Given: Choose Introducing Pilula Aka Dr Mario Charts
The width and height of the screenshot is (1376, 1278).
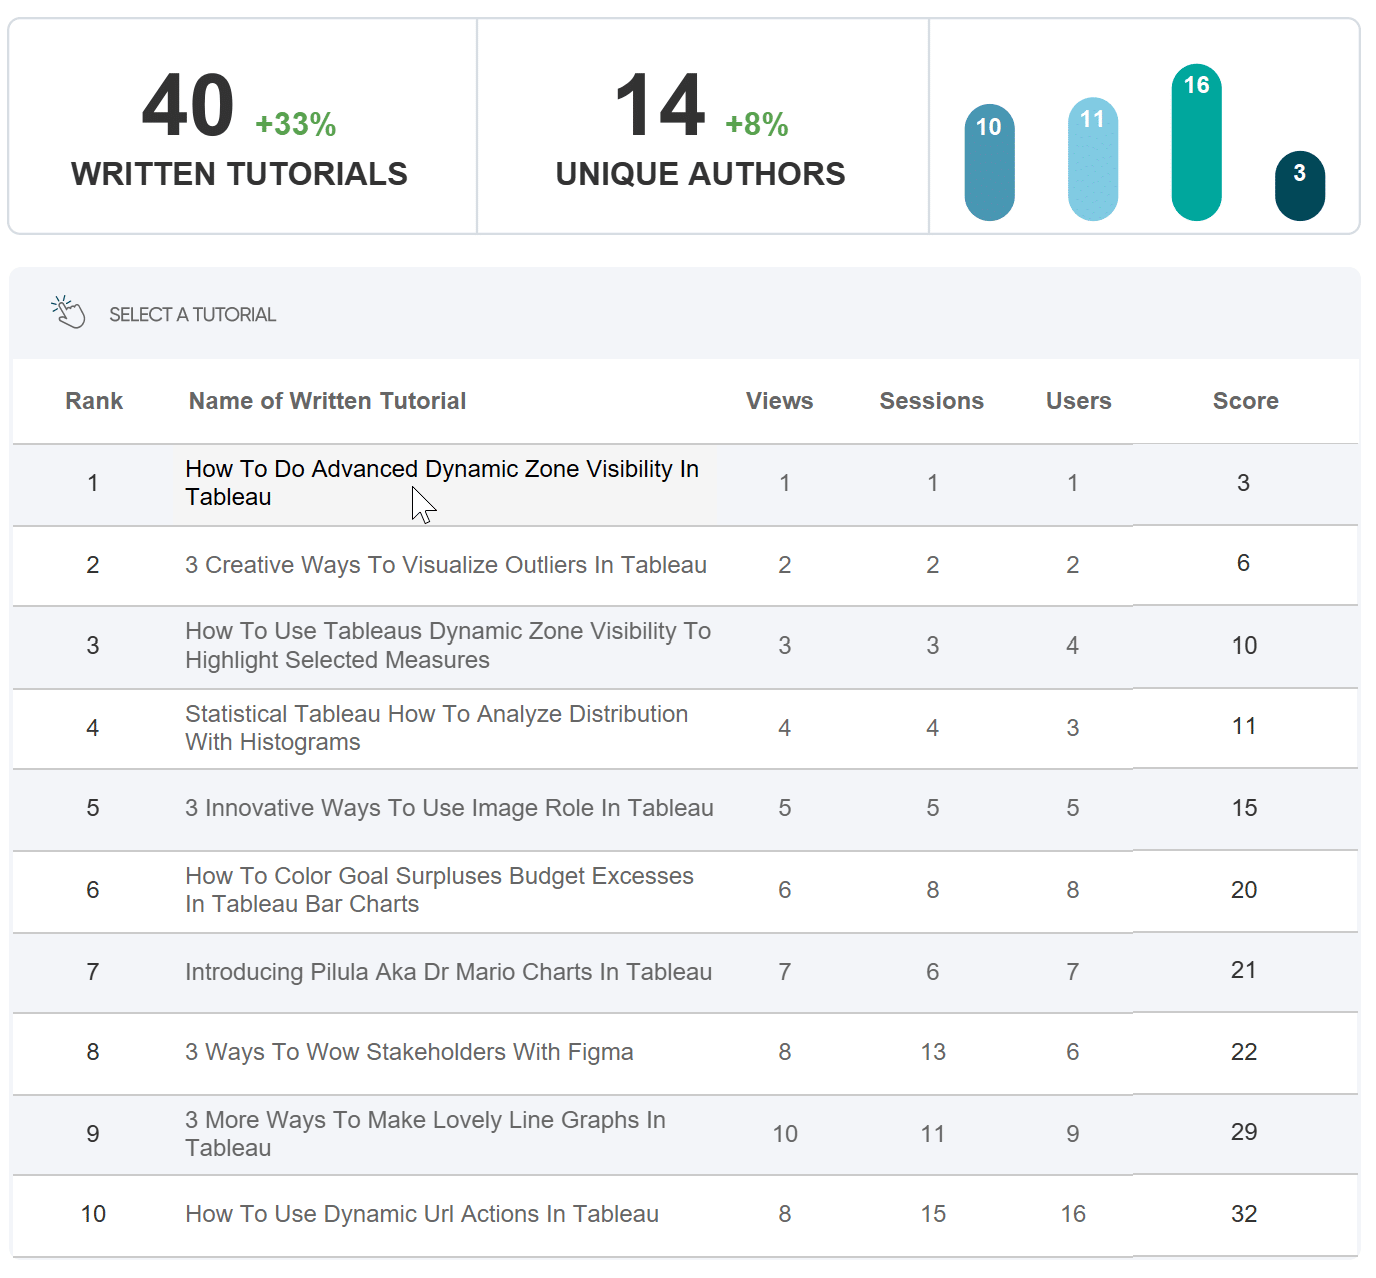Looking at the screenshot, I should click(448, 972).
